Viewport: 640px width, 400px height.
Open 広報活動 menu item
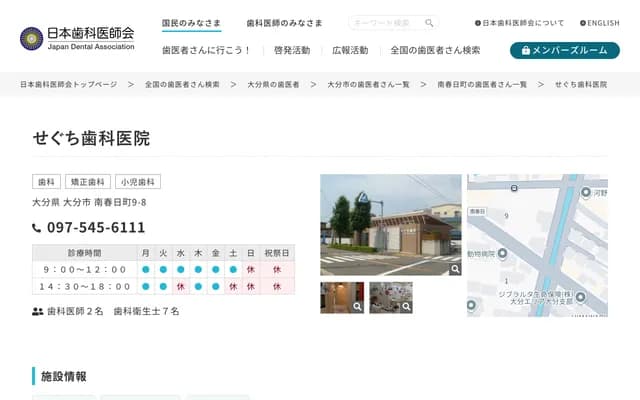pyautogui.click(x=350, y=50)
